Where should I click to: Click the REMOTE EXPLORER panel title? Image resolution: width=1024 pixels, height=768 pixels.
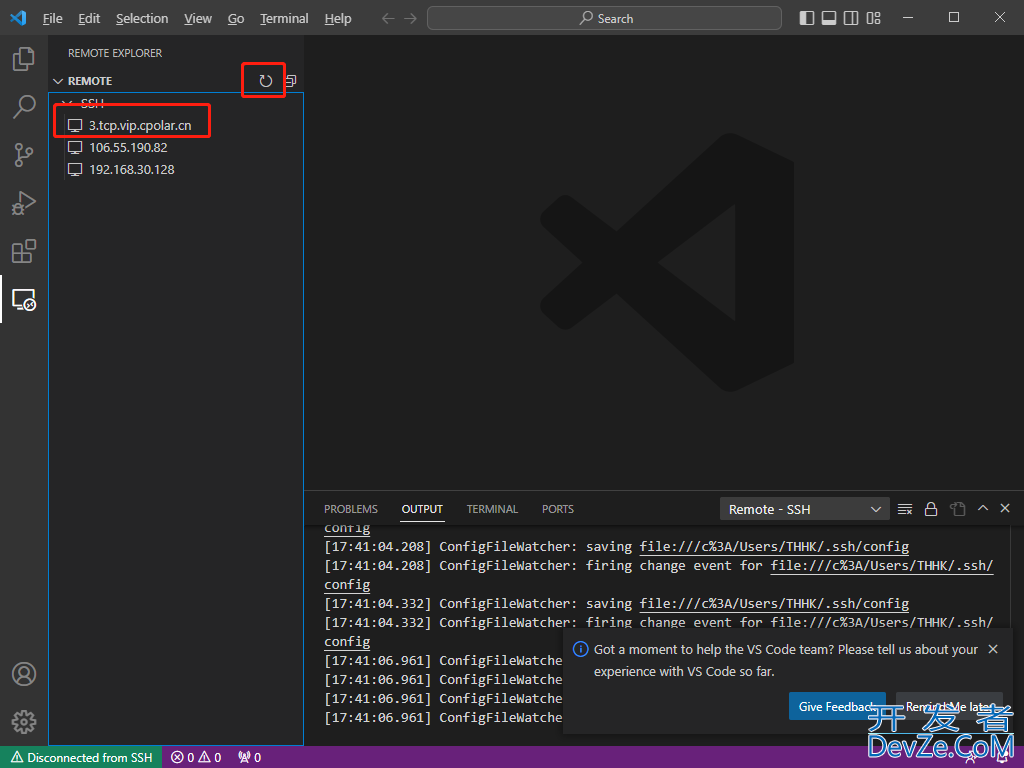[x=115, y=53]
